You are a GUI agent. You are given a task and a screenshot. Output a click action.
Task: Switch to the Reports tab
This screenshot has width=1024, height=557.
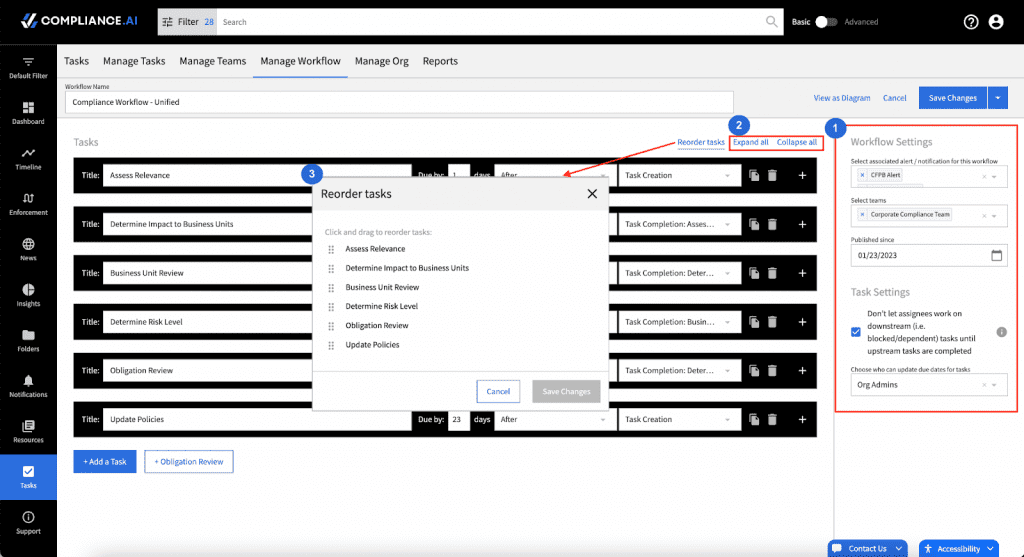coord(440,61)
